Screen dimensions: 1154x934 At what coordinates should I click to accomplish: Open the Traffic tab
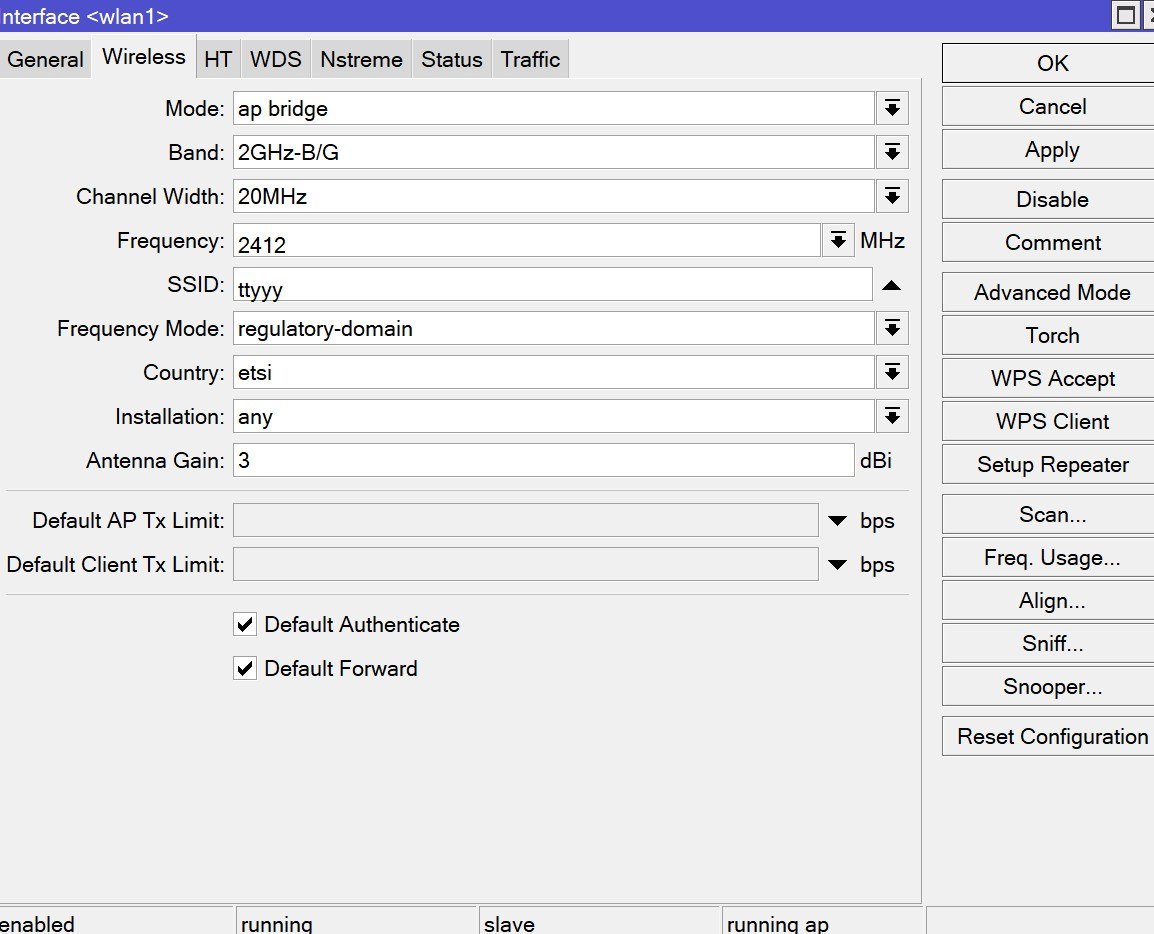(x=530, y=59)
